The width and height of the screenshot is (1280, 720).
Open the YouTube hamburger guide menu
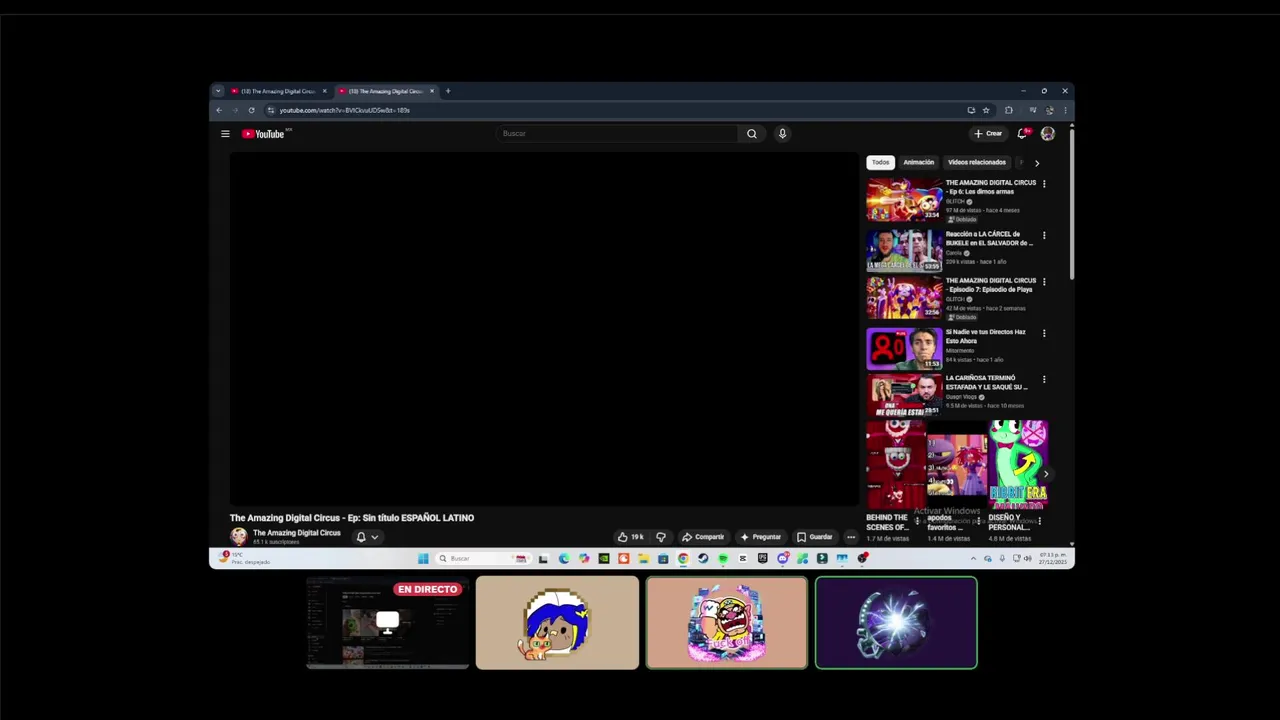click(x=225, y=134)
